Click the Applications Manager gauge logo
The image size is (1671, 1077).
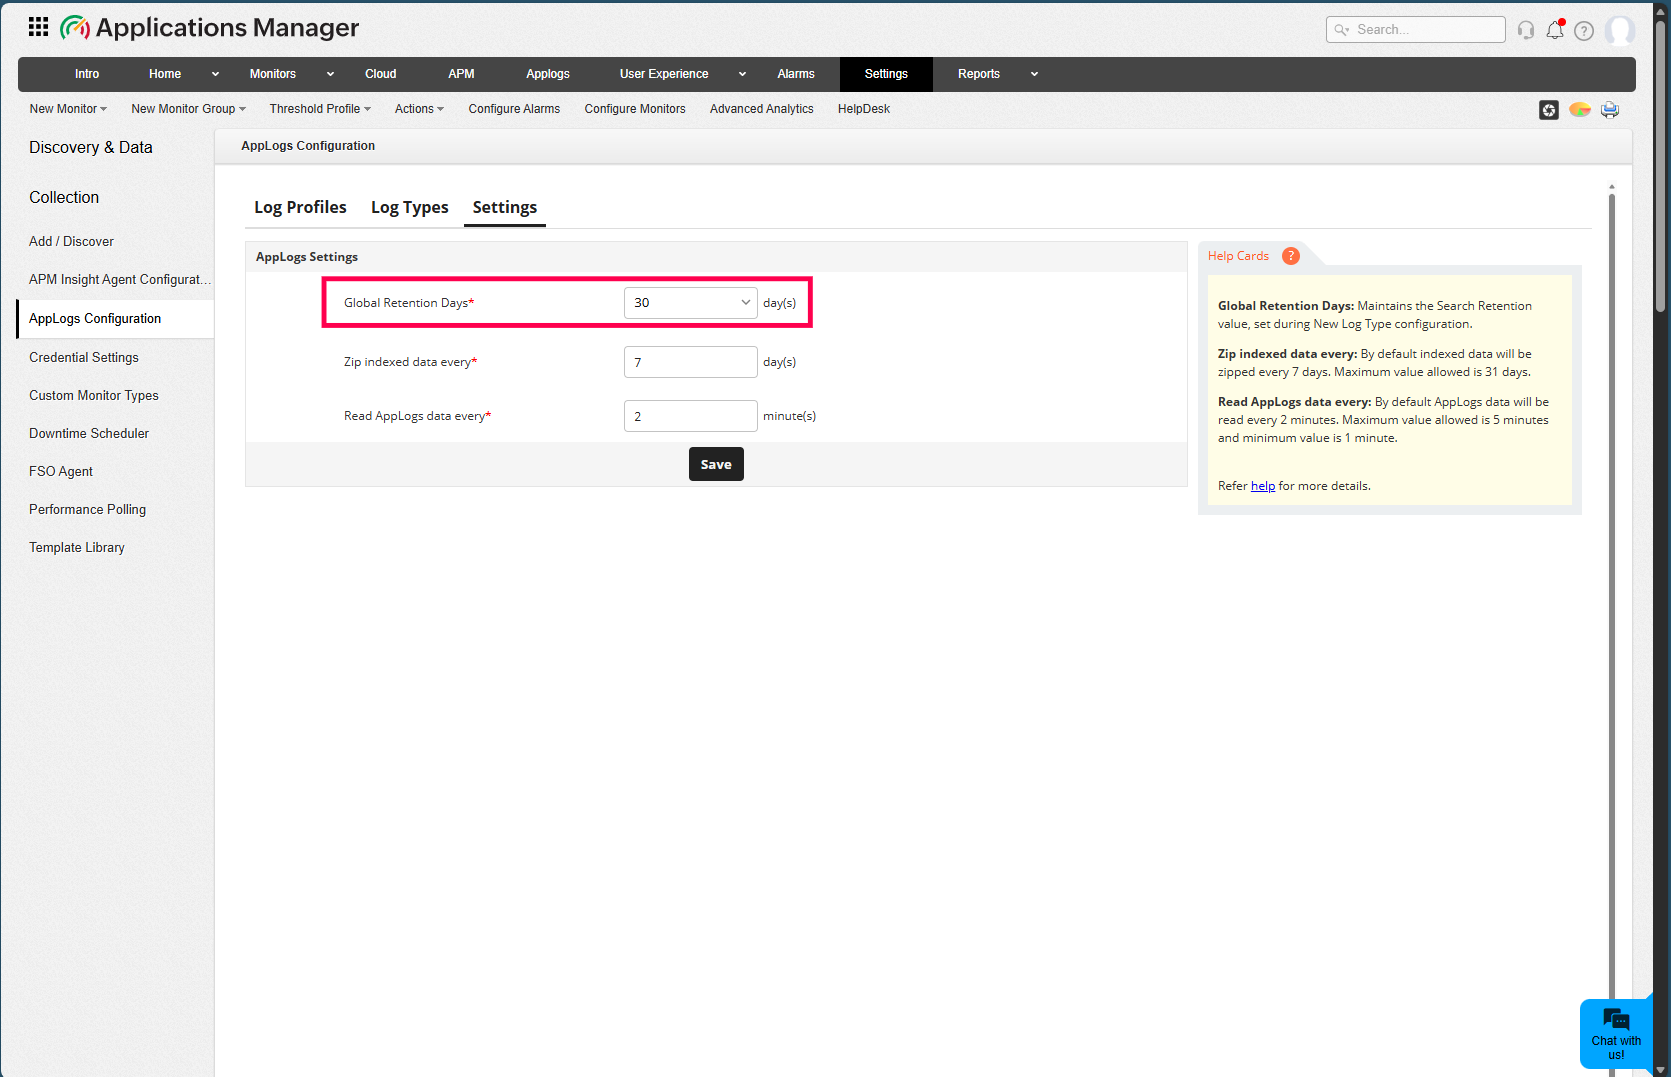coord(75,28)
